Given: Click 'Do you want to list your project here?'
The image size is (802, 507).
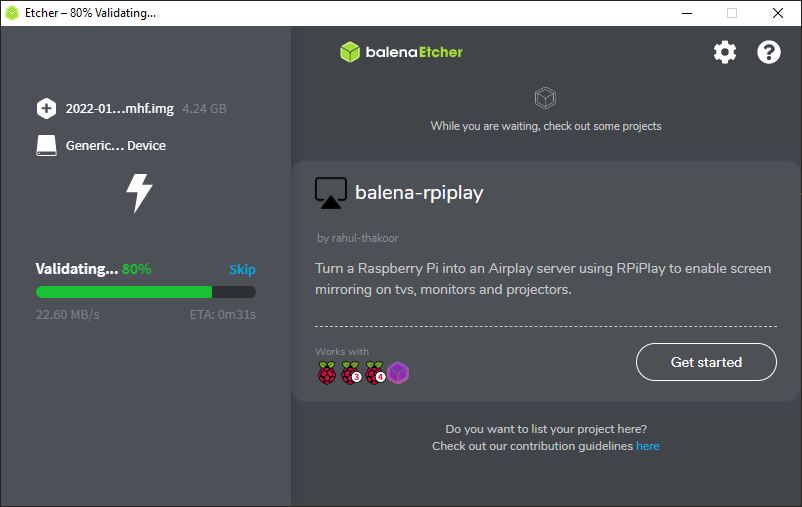Looking at the screenshot, I should 546,429.
